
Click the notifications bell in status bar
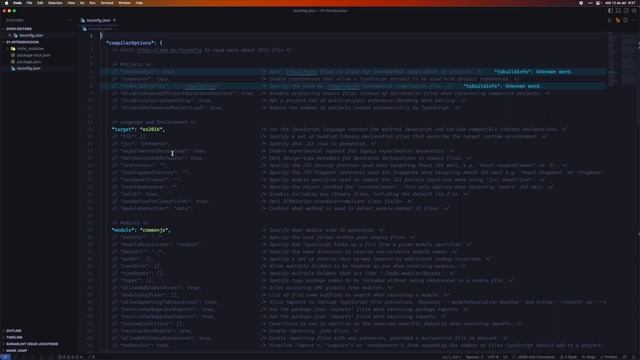point(634,357)
